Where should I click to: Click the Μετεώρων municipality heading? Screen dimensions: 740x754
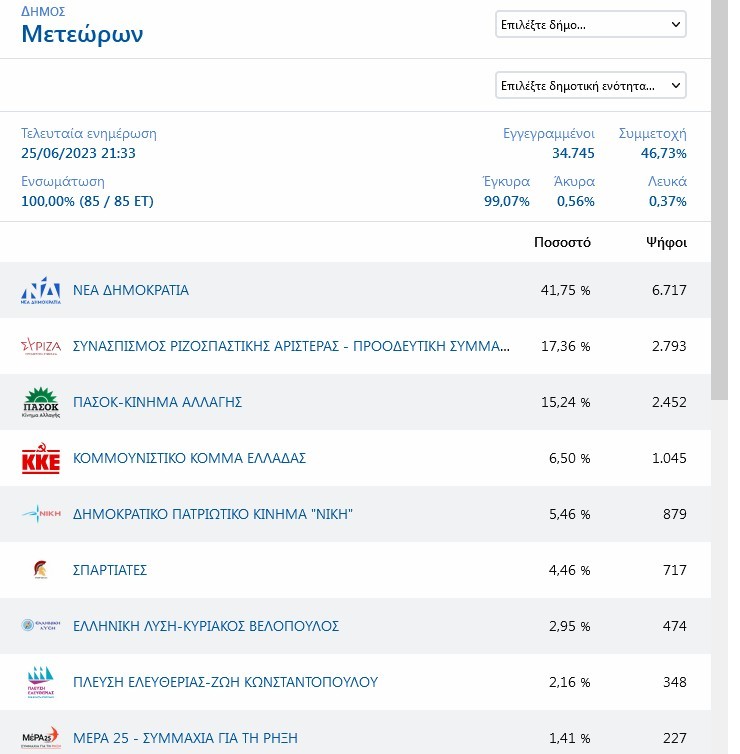pyautogui.click(x=82, y=34)
